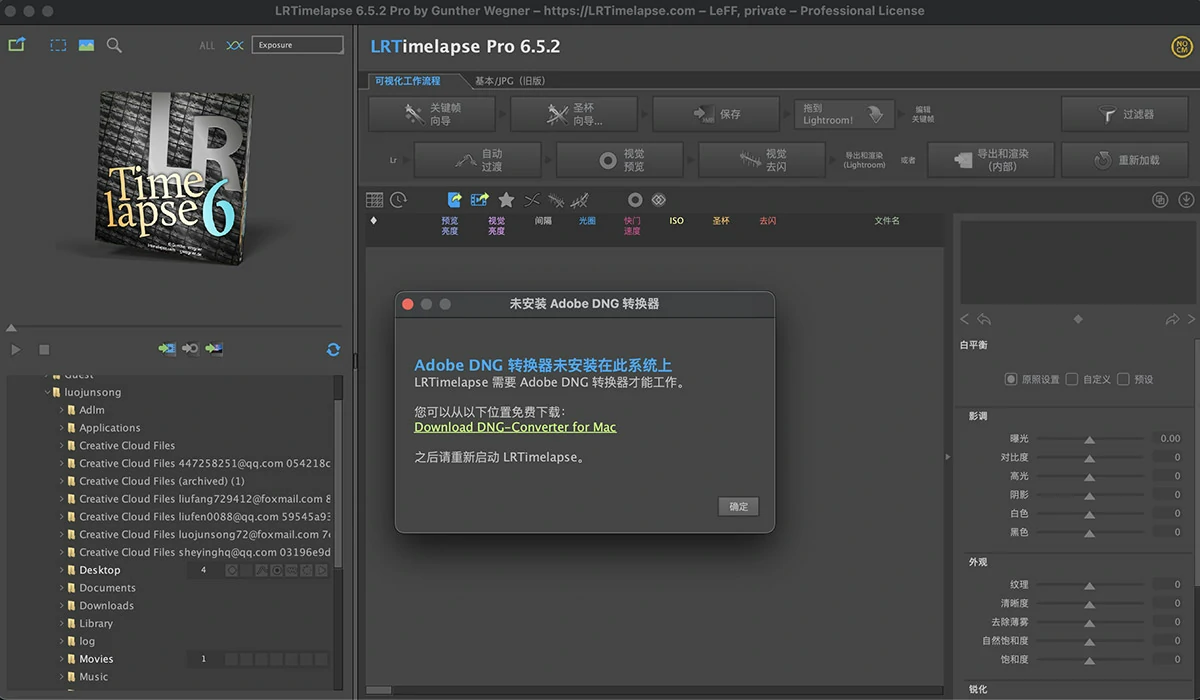
Task: Click the copy settings icon top right
Action: click(x=1160, y=200)
